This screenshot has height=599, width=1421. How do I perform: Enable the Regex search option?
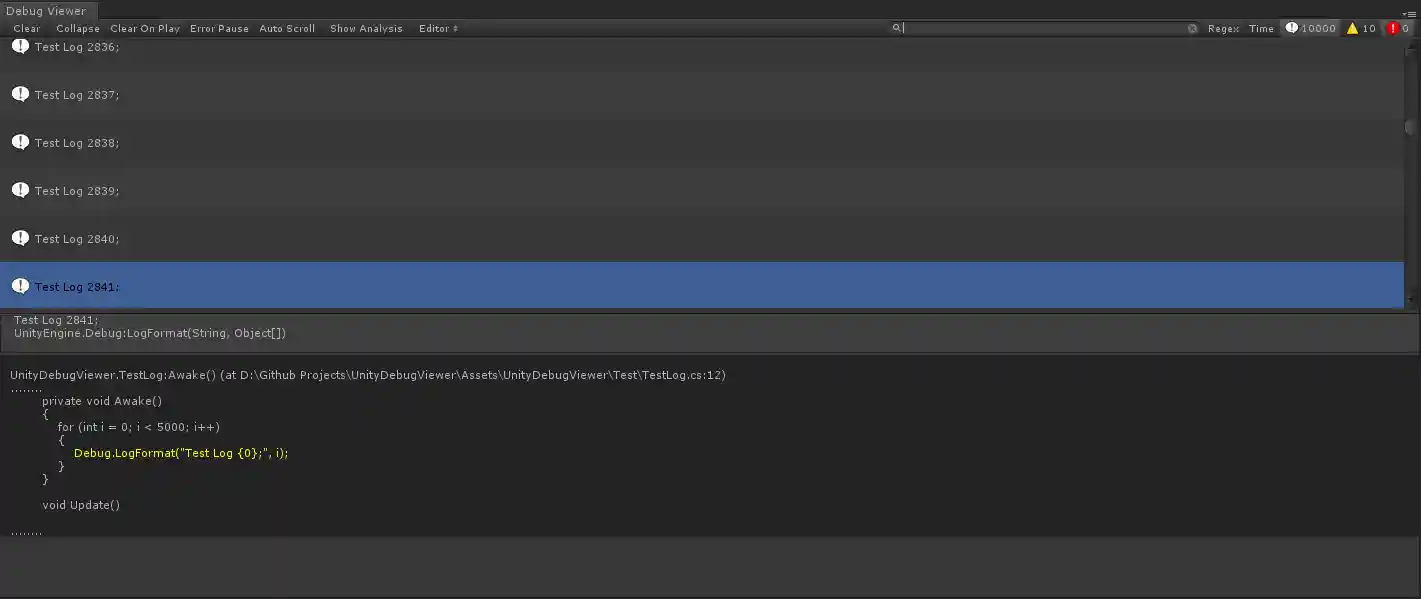[1223, 28]
